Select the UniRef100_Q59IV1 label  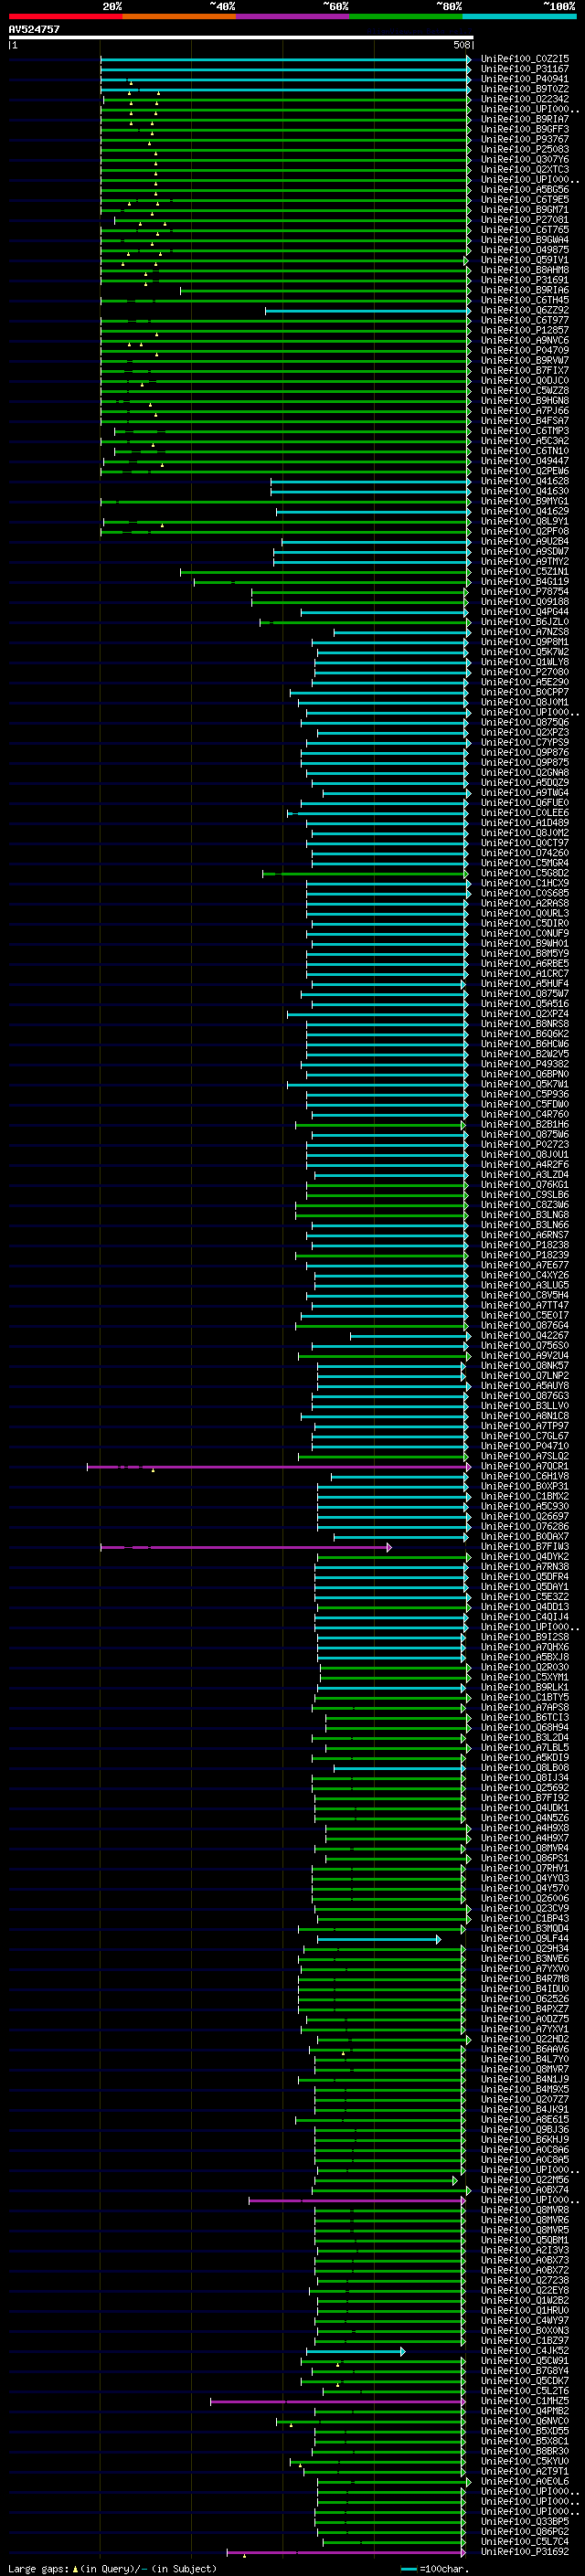525,260
